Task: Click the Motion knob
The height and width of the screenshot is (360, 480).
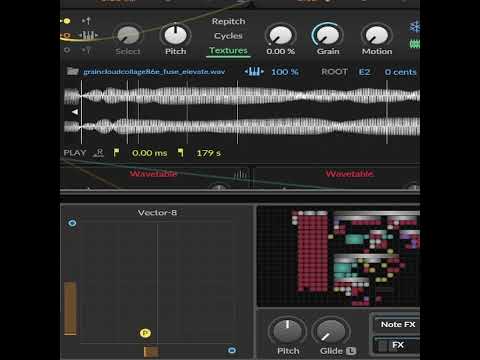Action: tap(377, 35)
